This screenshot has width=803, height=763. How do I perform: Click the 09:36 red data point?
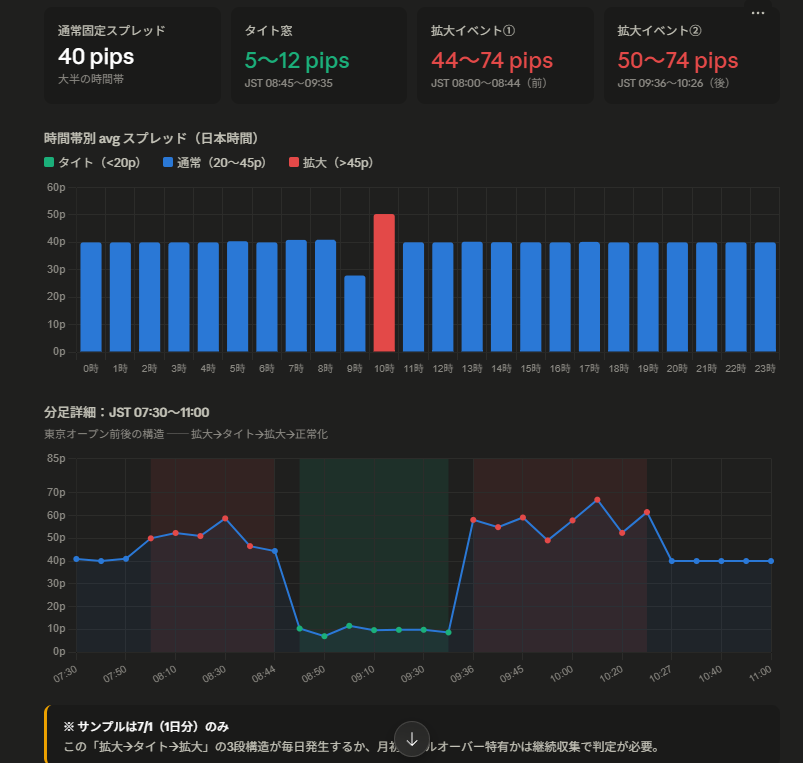tap(473, 520)
